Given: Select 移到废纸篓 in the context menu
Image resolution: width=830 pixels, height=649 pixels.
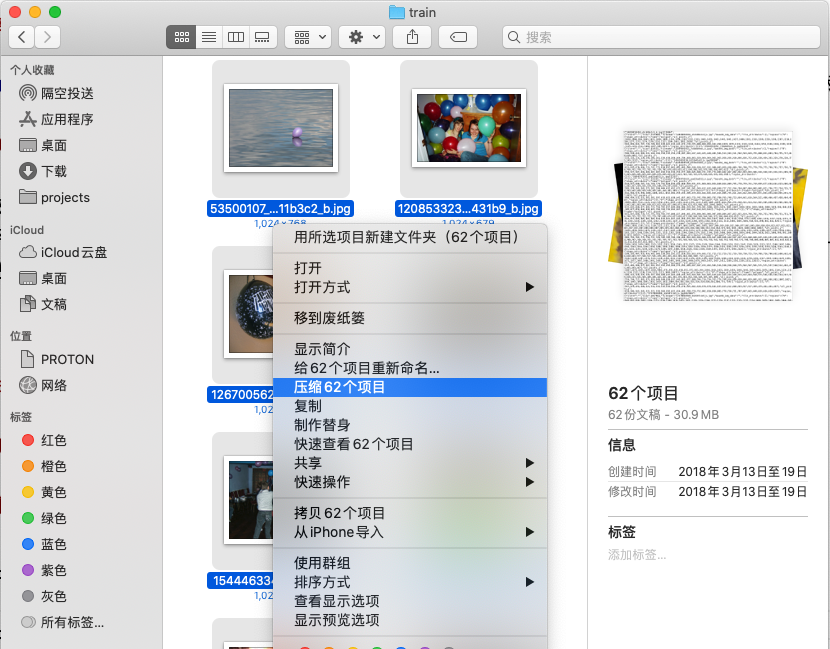Looking at the screenshot, I should click(329, 318).
